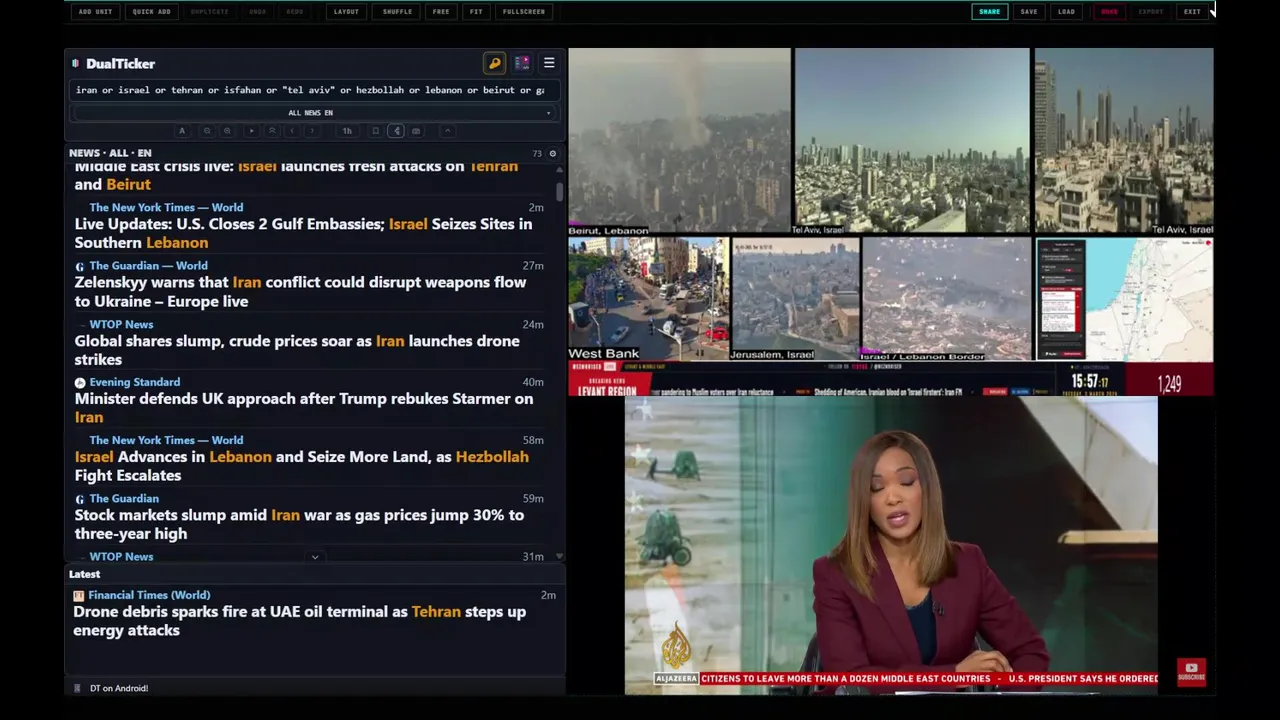
Task: Select the FIT layout mode
Action: coord(476,12)
